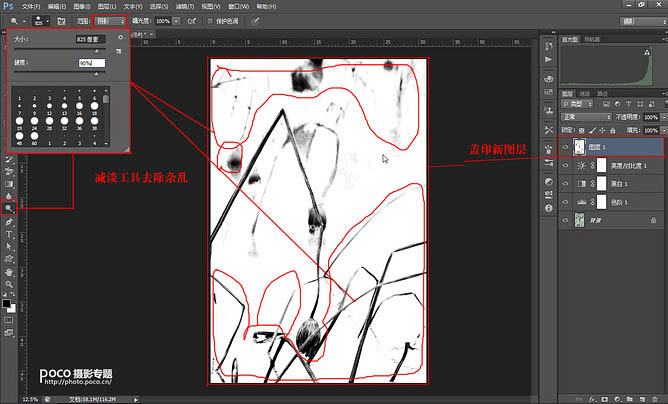This screenshot has width=668, height=404.
Task: Swap foreground and background colors
Action: (x=12, y=294)
